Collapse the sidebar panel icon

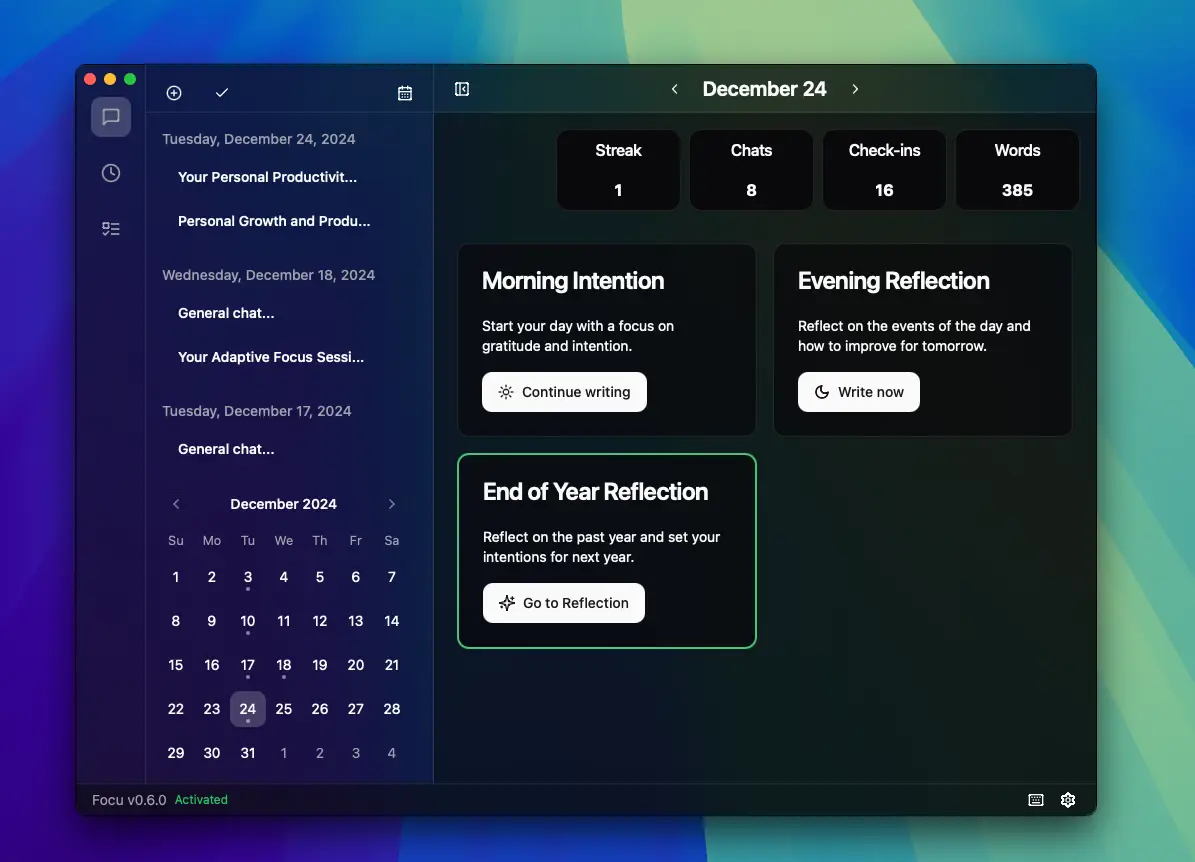pyautogui.click(x=462, y=89)
